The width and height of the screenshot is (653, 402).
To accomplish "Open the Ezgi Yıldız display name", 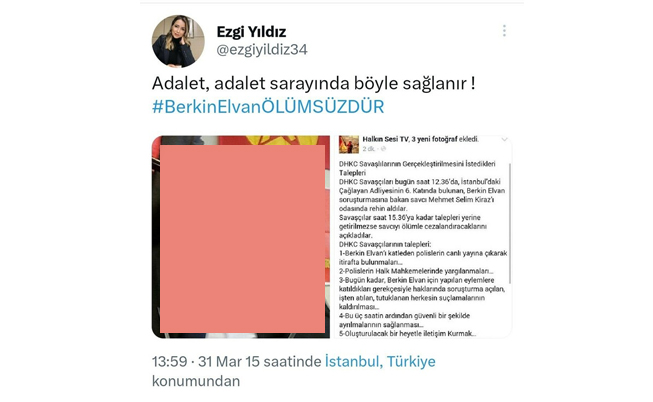I will coord(251,32).
